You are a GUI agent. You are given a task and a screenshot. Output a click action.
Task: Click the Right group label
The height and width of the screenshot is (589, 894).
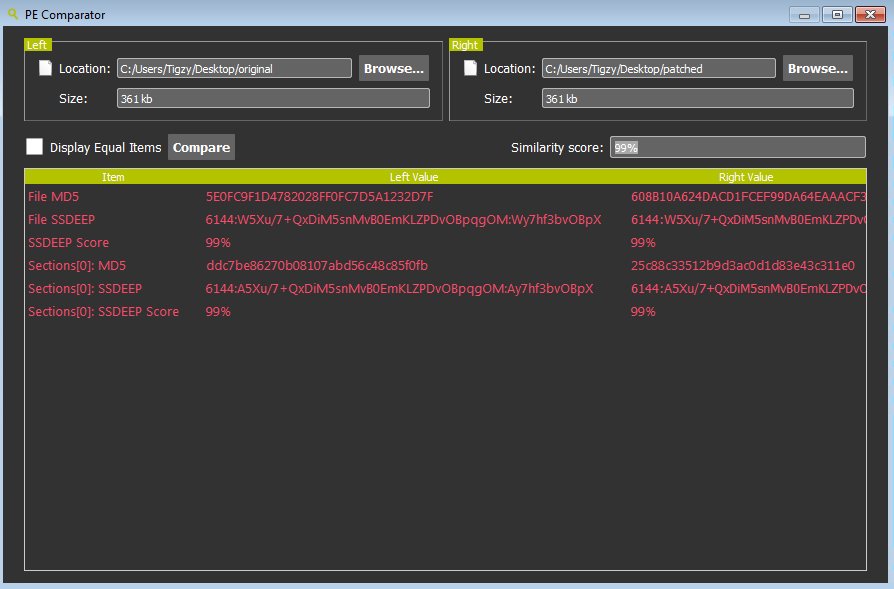465,44
